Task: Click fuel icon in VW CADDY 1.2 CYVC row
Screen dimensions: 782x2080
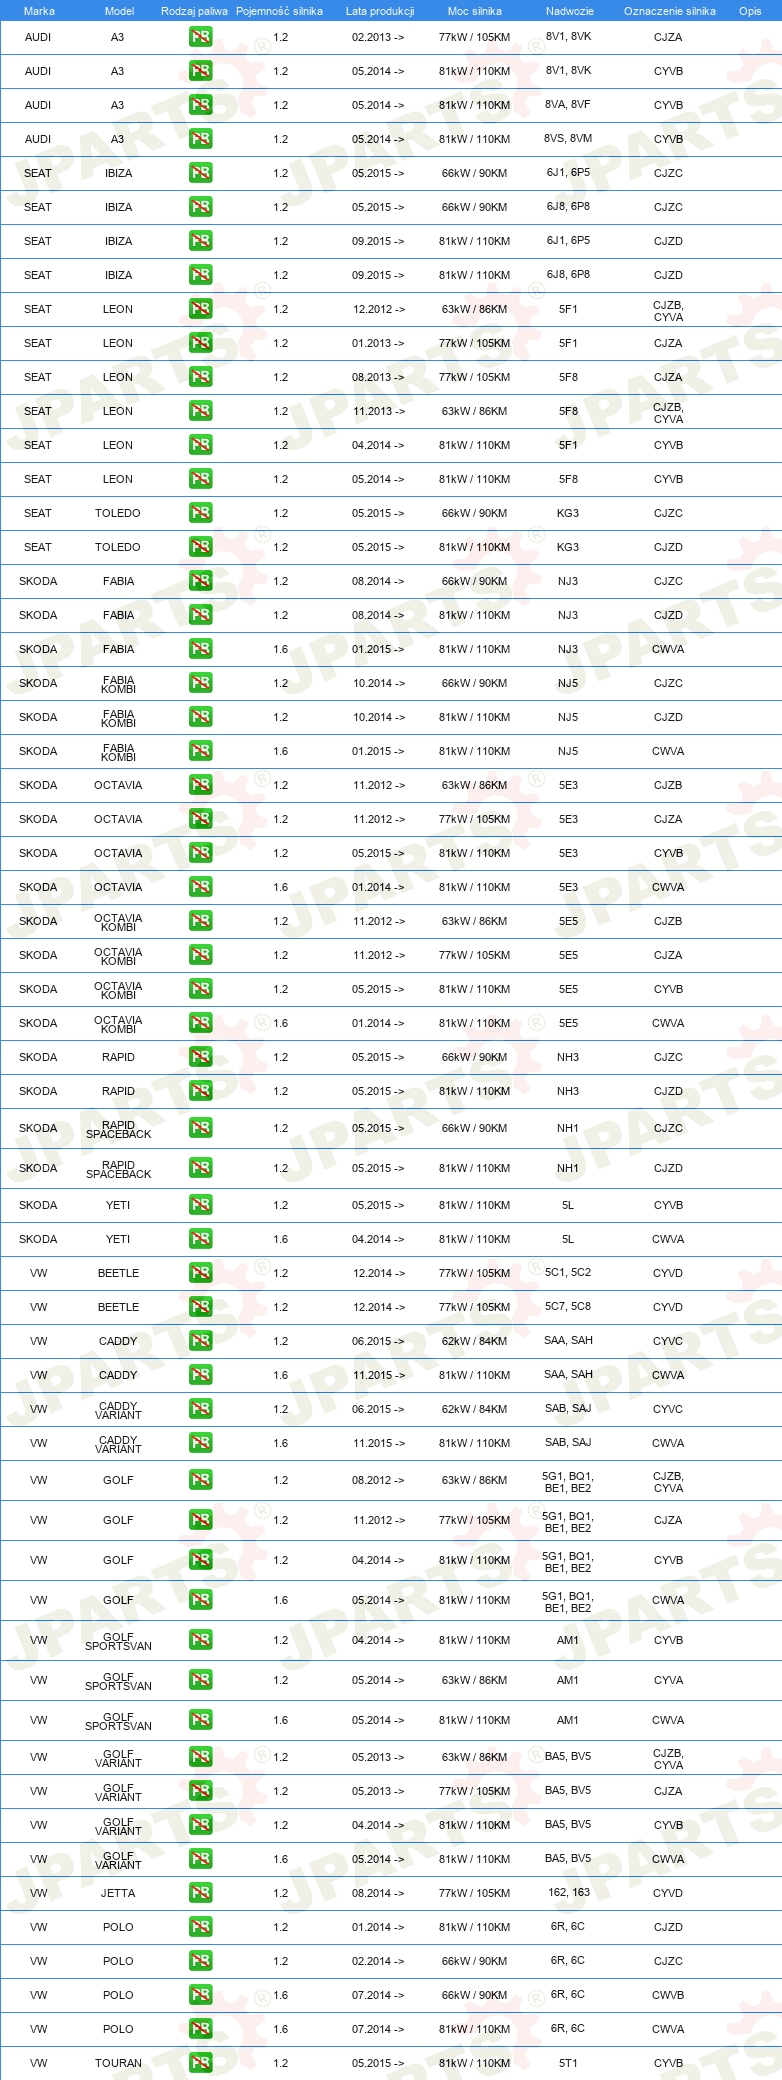Action: tap(200, 1341)
